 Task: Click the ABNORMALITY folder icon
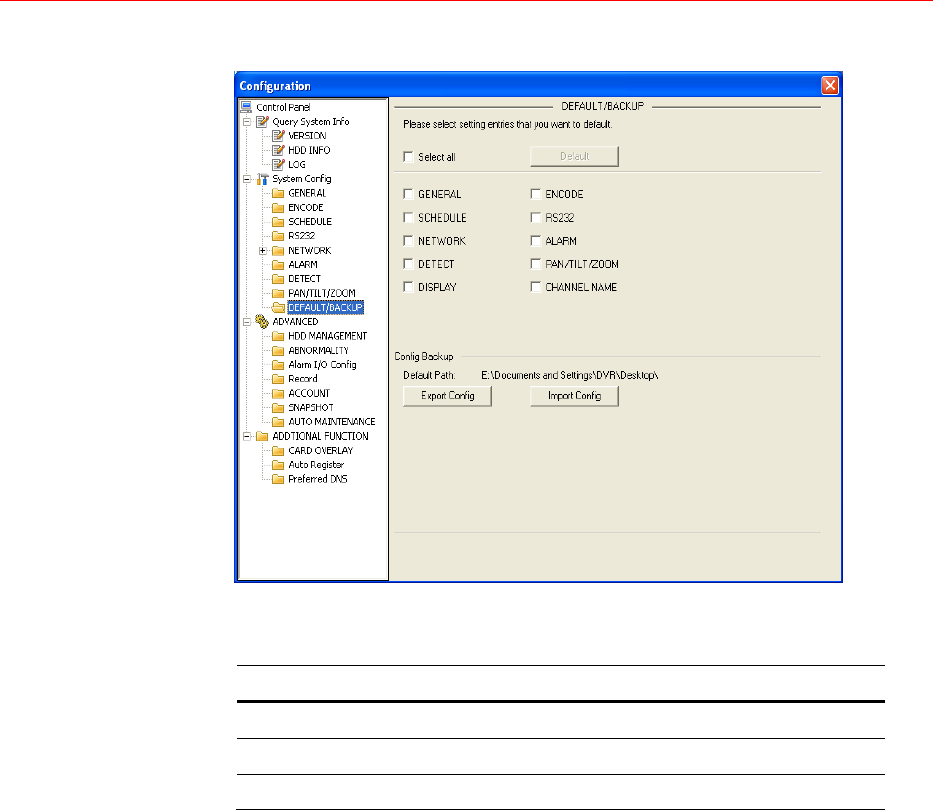coord(278,351)
